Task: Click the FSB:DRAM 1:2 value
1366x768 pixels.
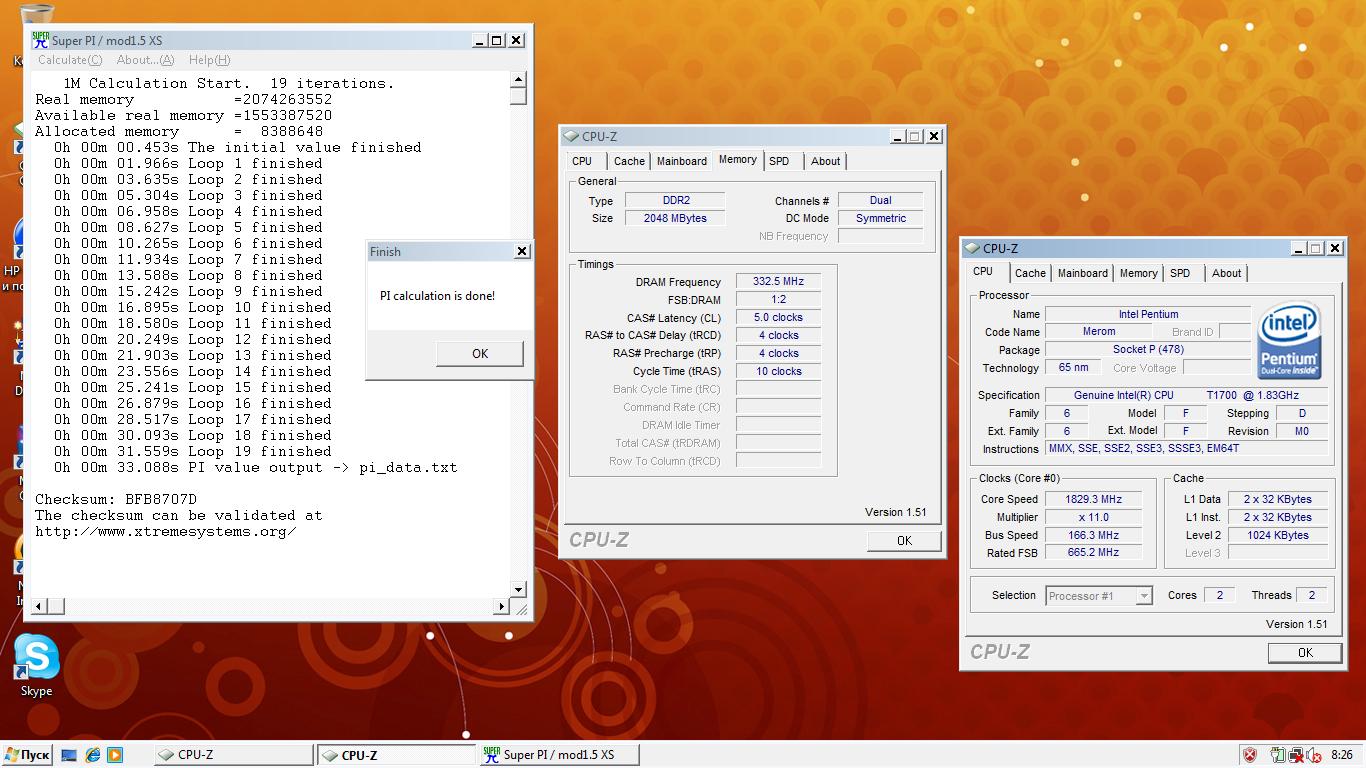Action: 778,300
